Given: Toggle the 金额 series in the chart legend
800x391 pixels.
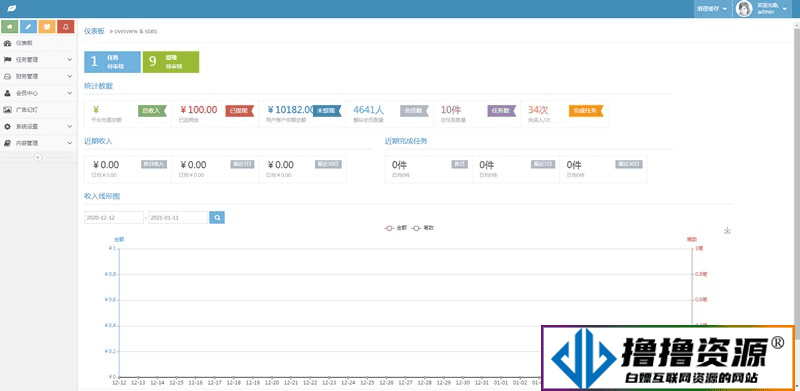Looking at the screenshot, I should (x=395, y=228).
